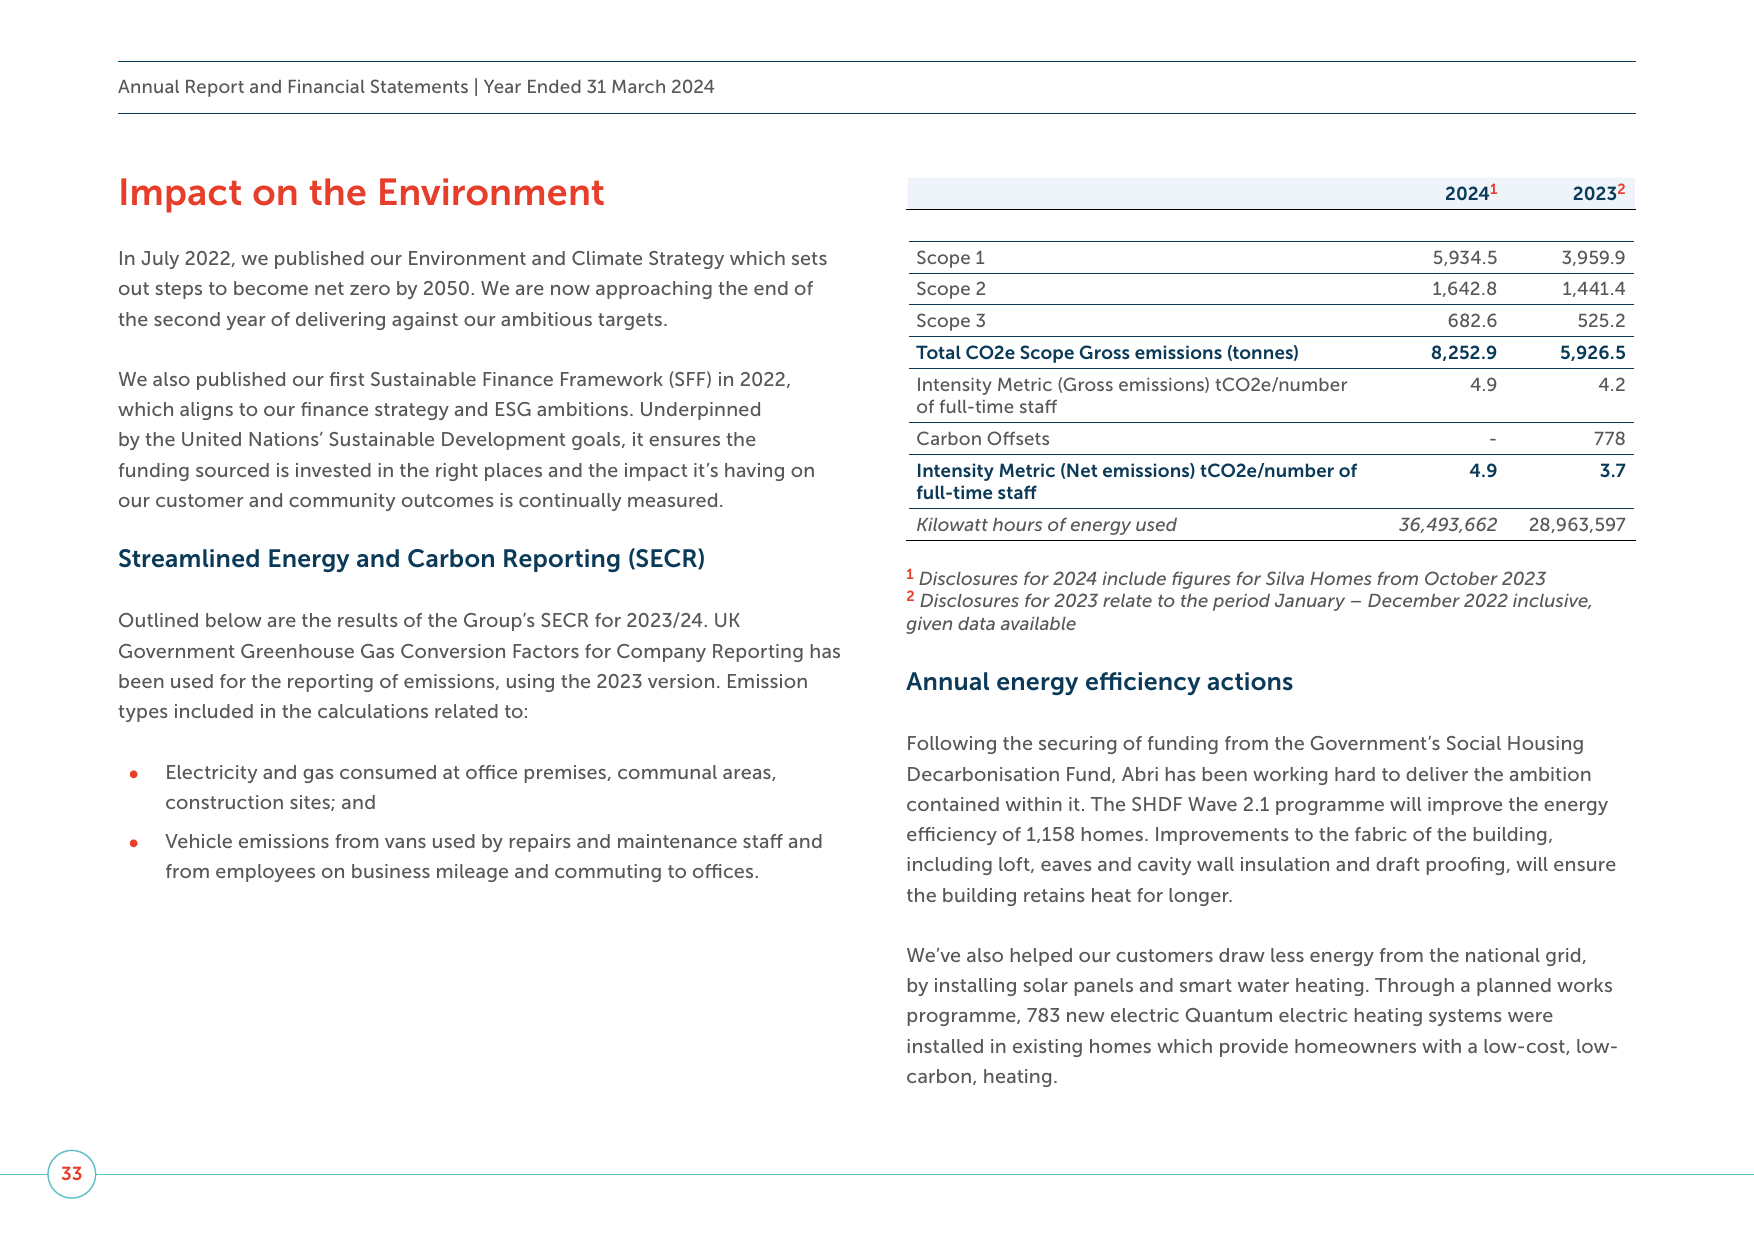This screenshot has height=1241, width=1754.
Task: Click the paragraph starting "Outlined below are the results"
Action: pos(479,666)
